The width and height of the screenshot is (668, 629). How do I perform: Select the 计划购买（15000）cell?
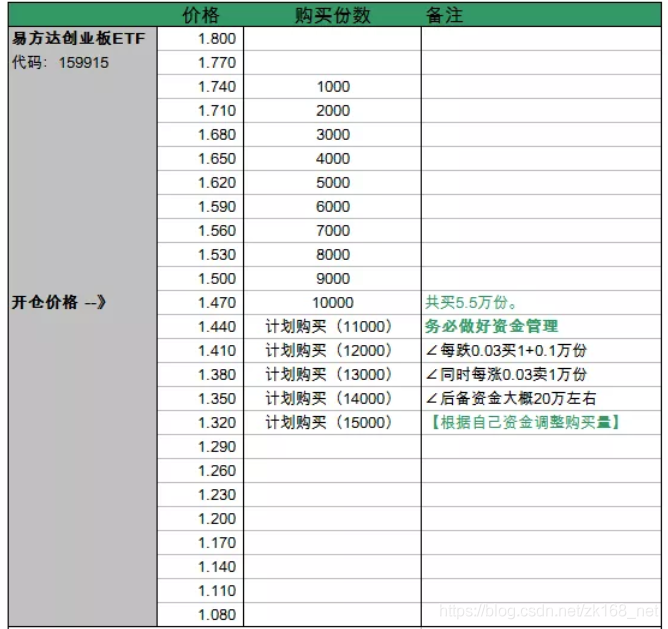click(332, 423)
